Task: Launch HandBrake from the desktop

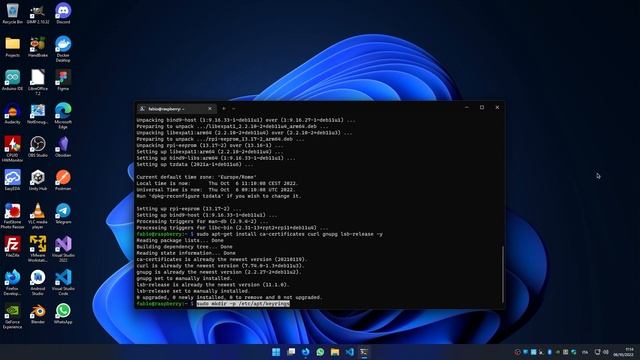Action: click(38, 47)
